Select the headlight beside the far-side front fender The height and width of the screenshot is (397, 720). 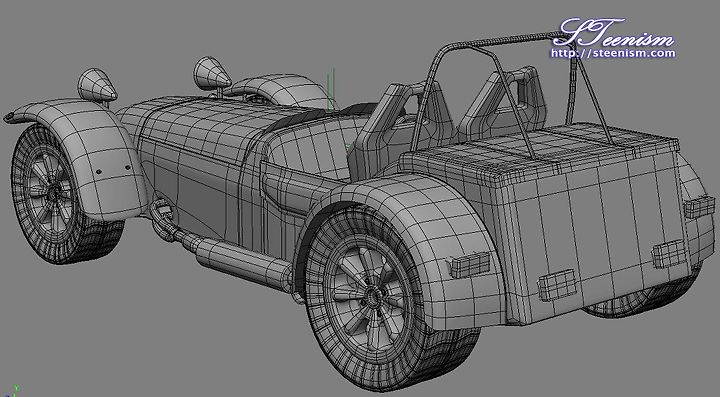(x=211, y=73)
